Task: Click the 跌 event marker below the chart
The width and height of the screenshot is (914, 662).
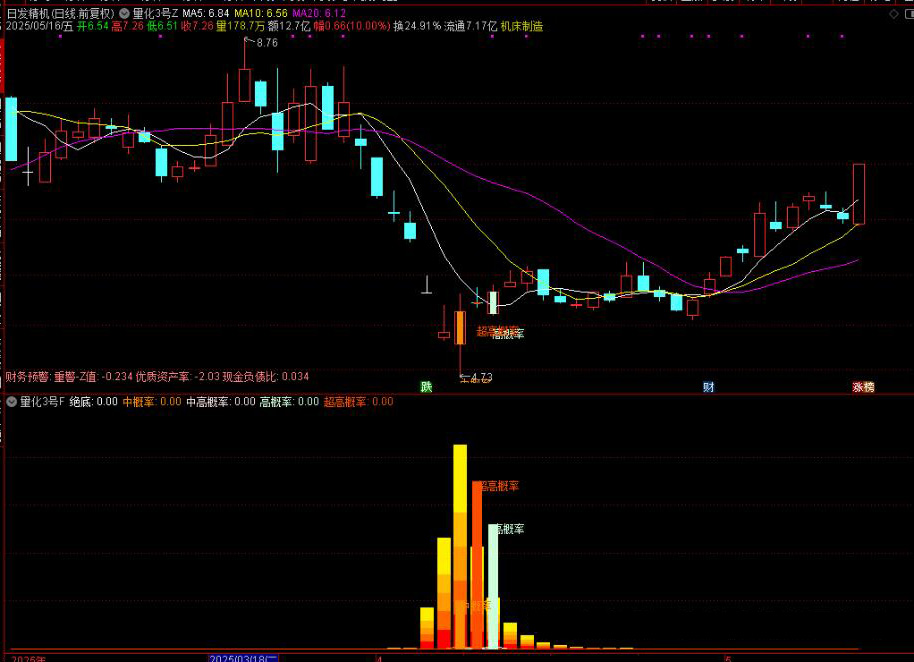Action: 427,386
